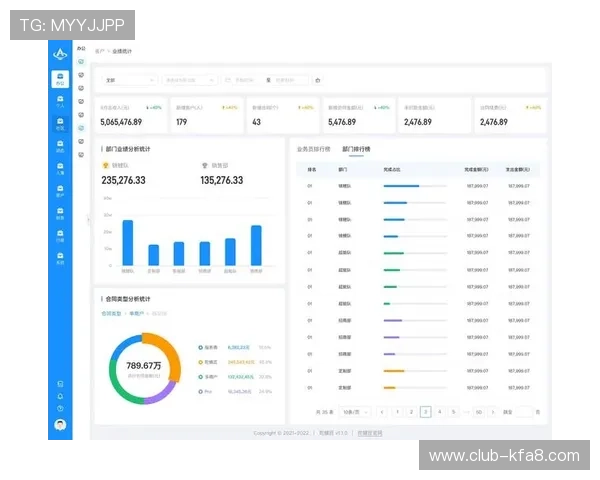Click the orange segment of the donut chart

(173, 357)
